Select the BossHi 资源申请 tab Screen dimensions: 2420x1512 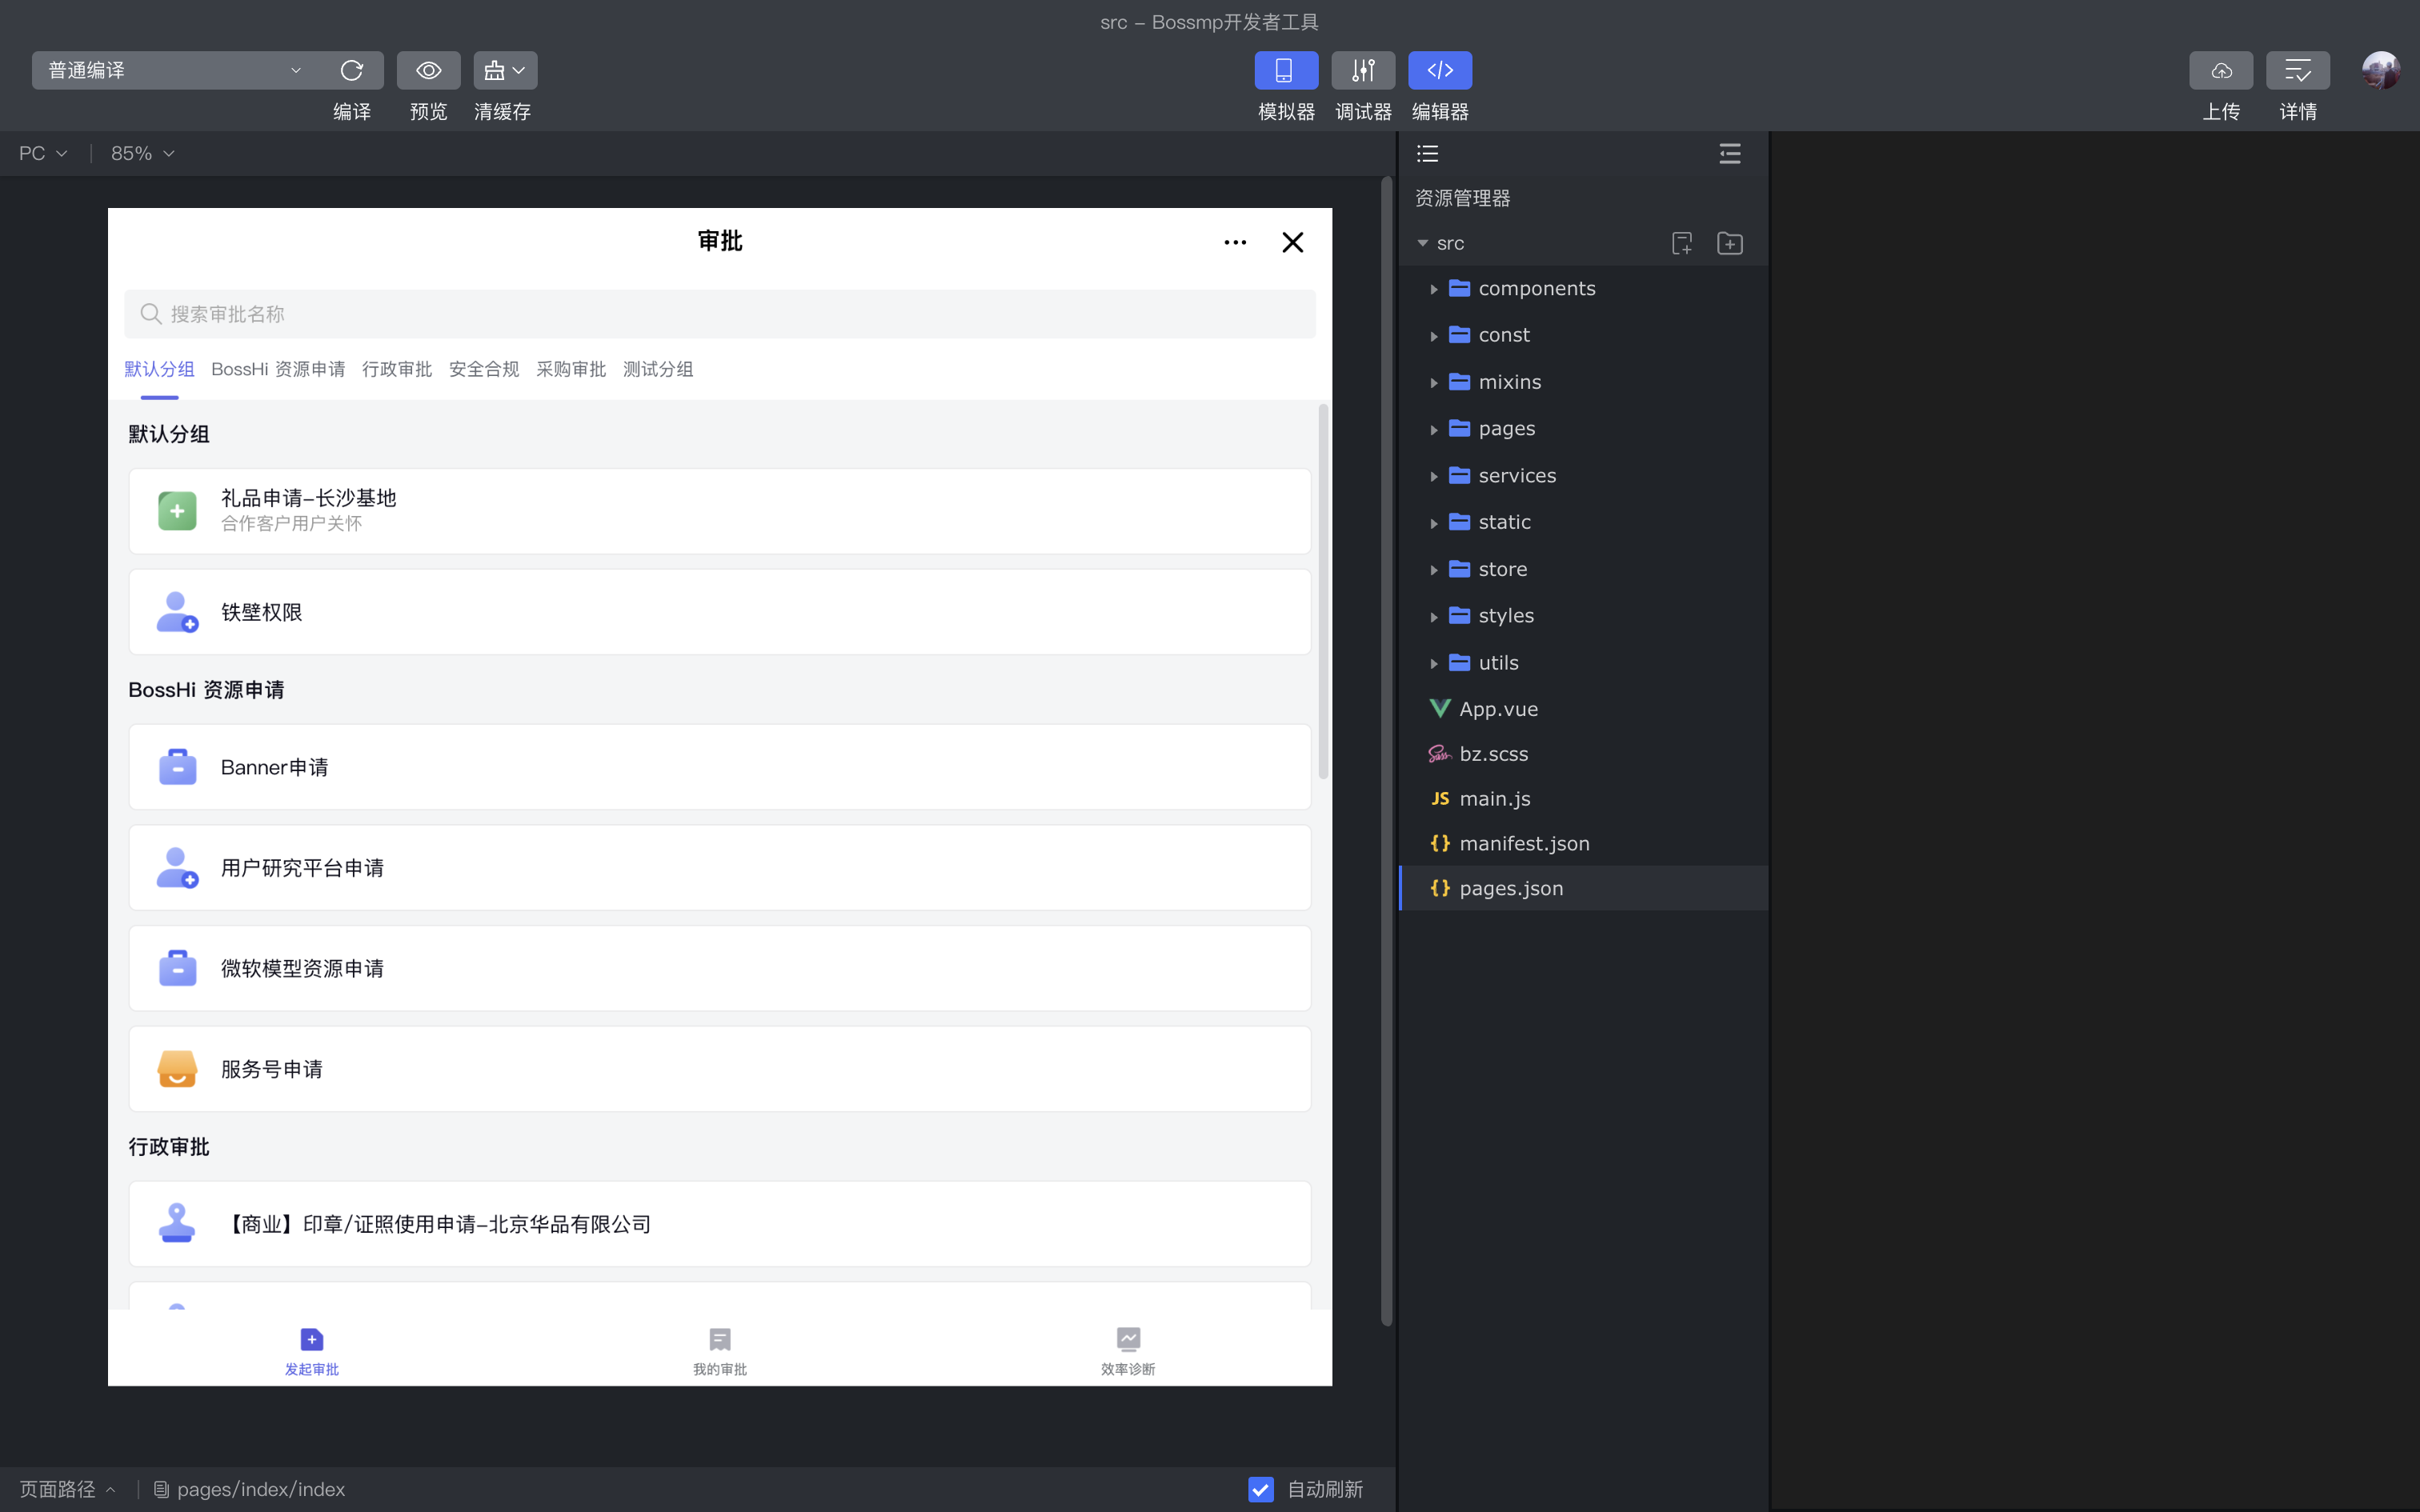(278, 369)
